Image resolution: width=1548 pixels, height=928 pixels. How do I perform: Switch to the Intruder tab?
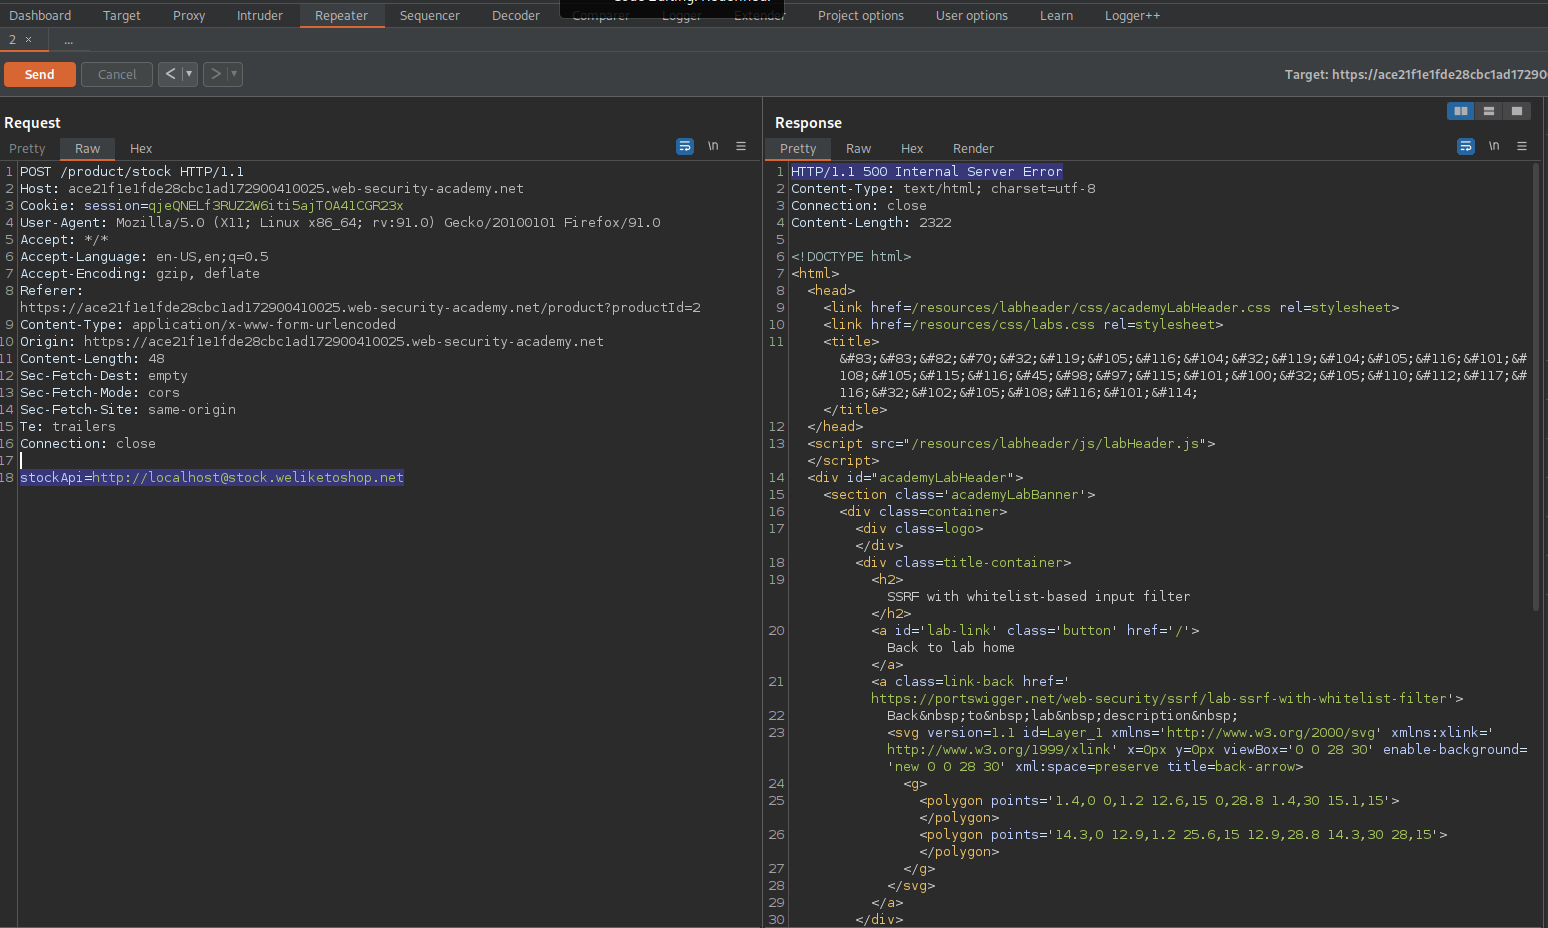tap(260, 15)
